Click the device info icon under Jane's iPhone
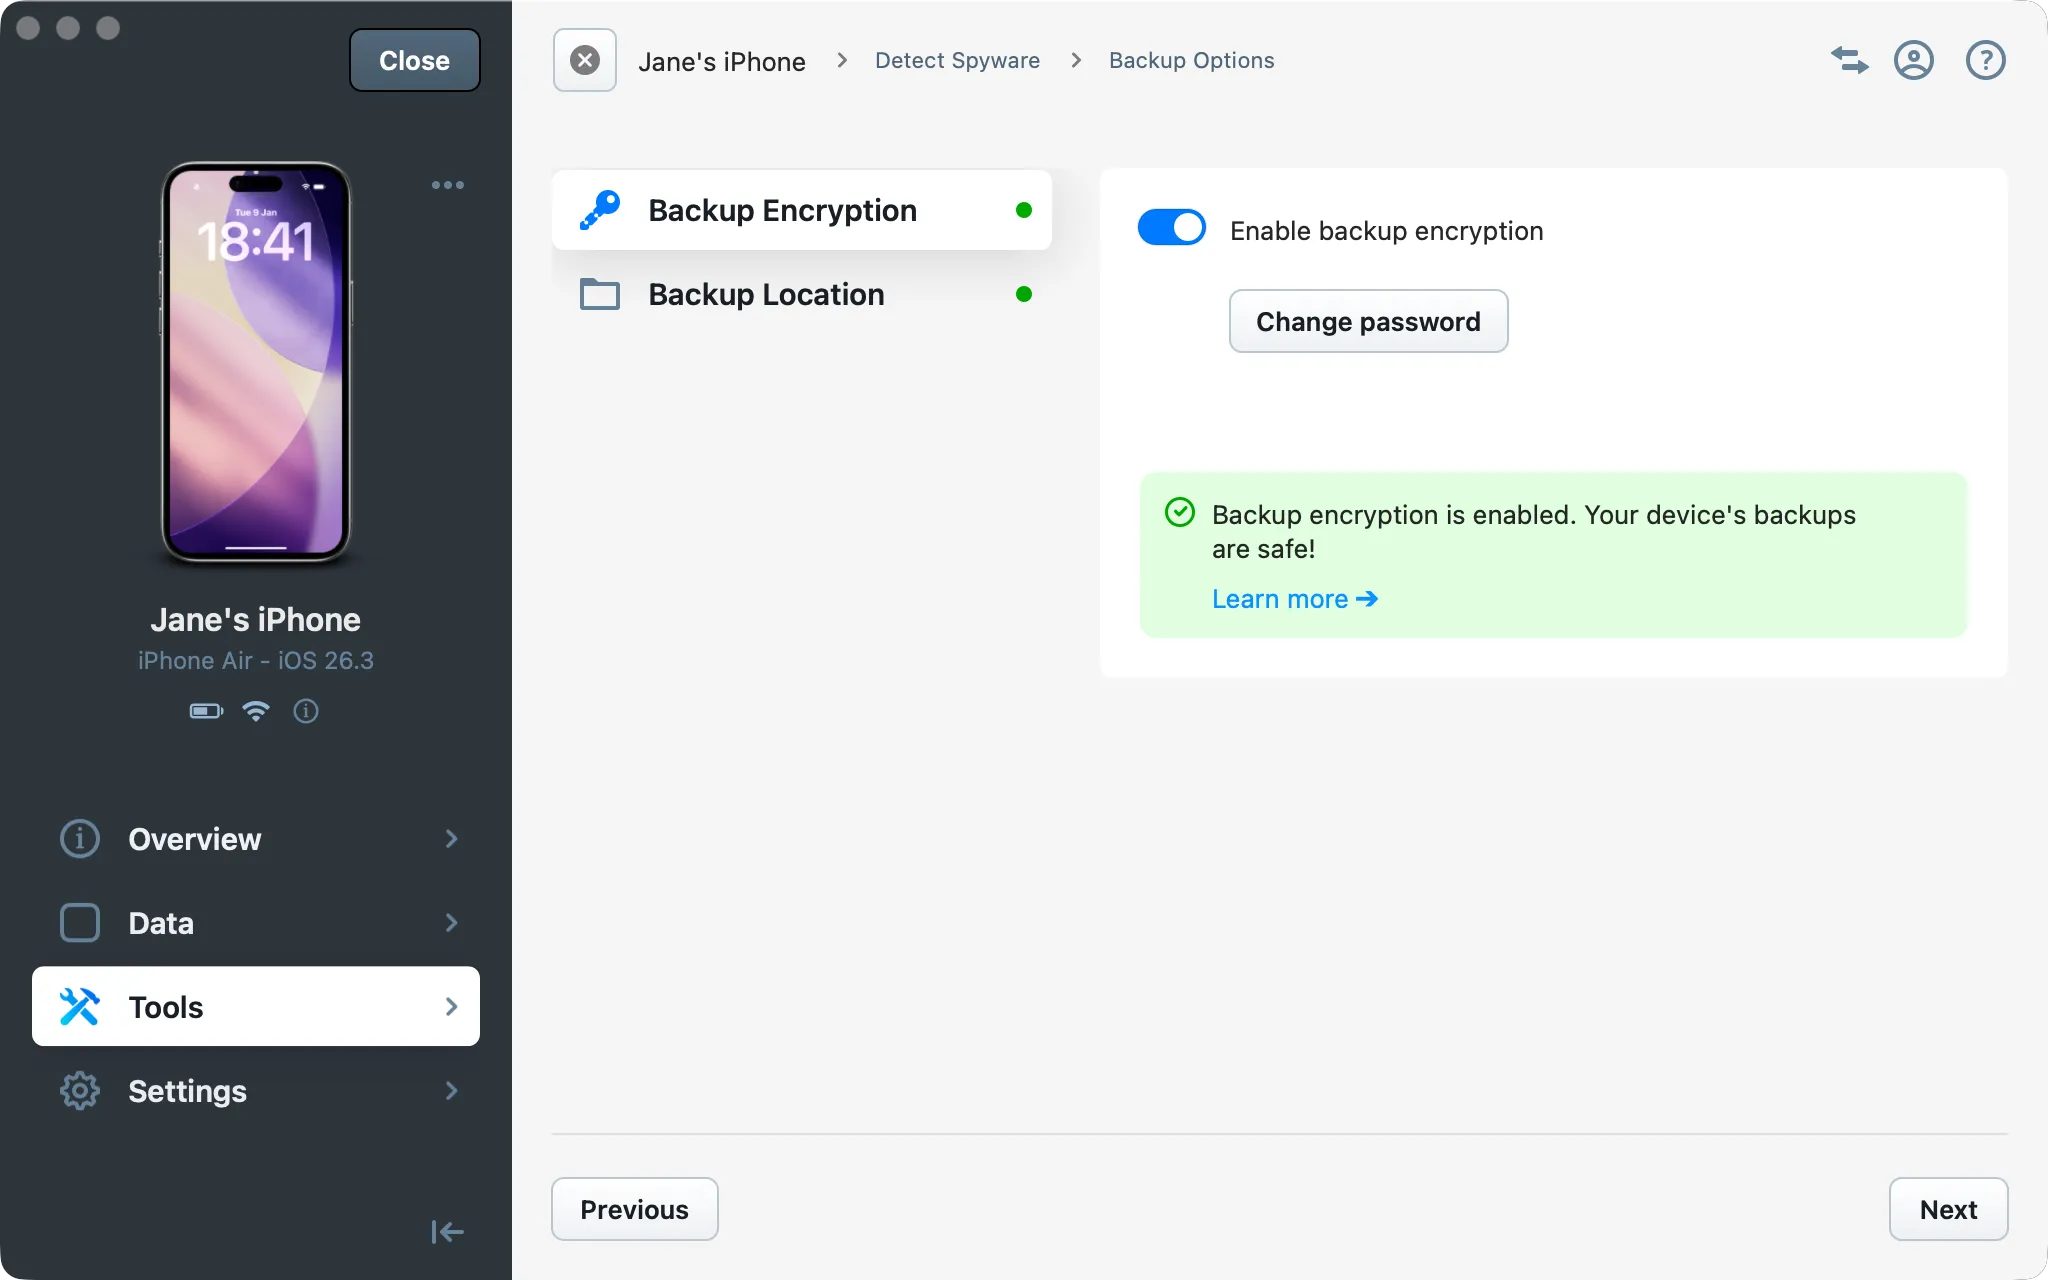The image size is (2048, 1280). click(306, 711)
